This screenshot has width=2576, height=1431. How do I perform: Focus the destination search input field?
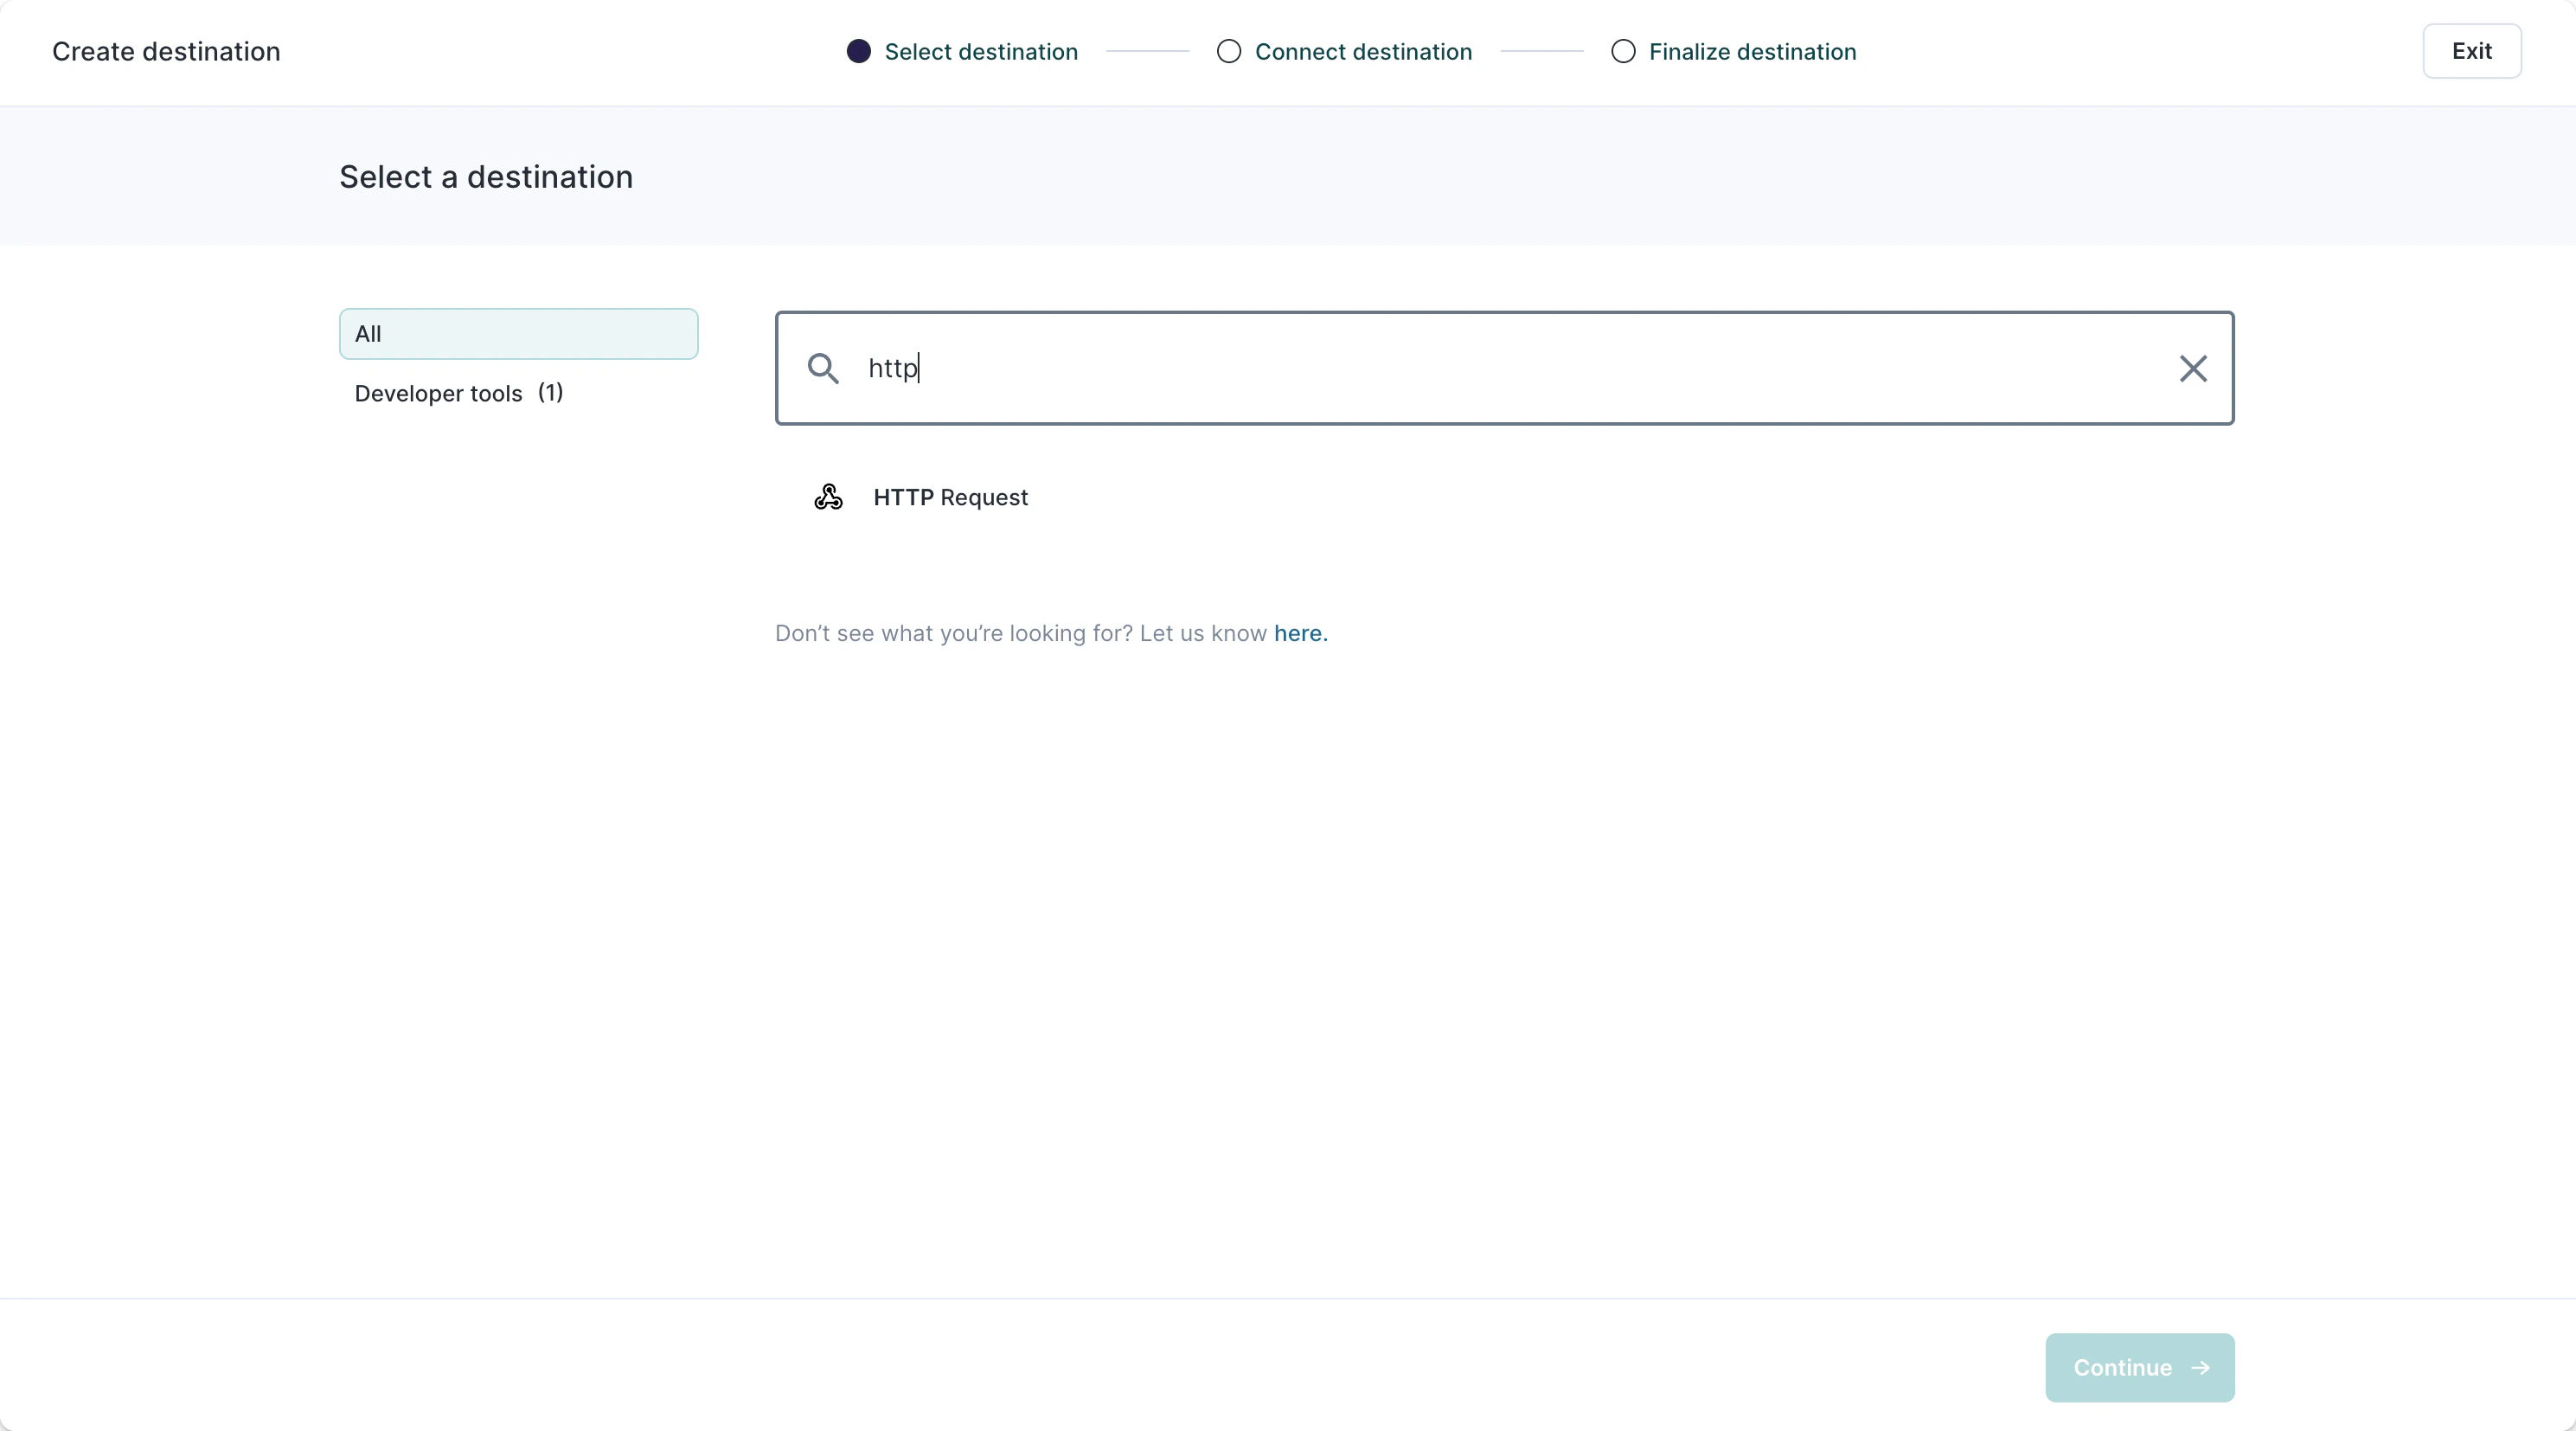tap(1504, 368)
